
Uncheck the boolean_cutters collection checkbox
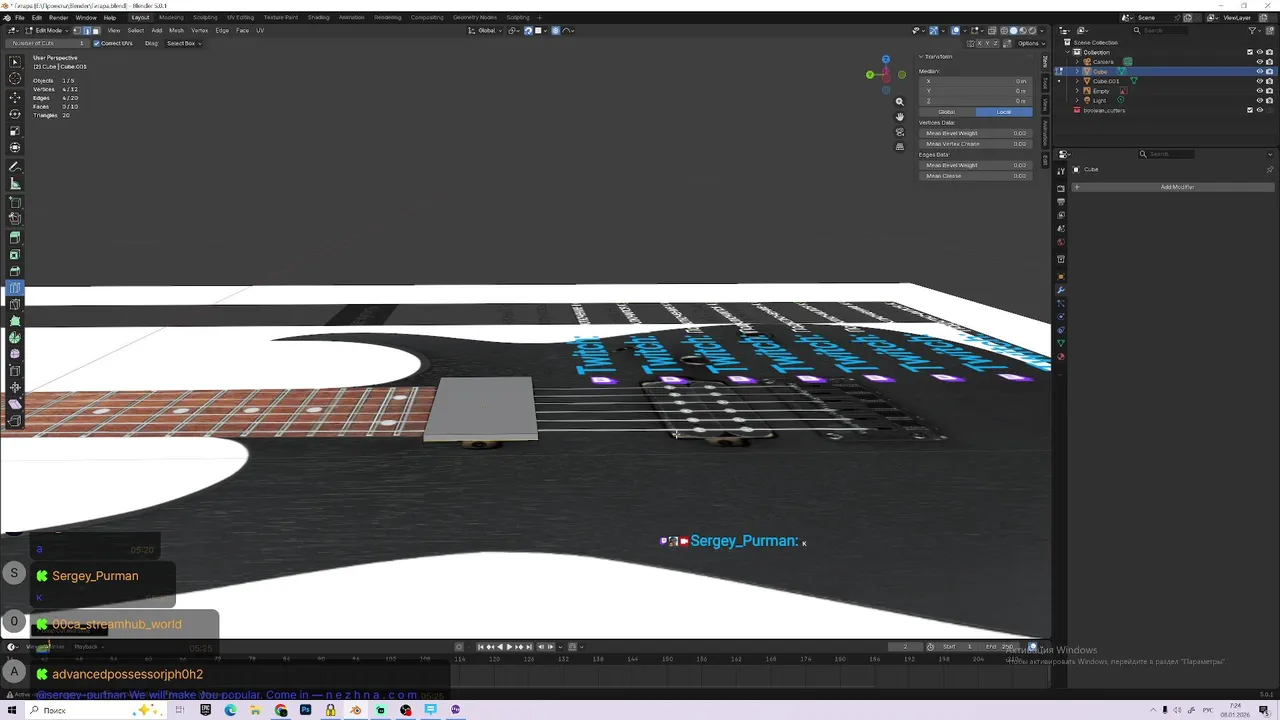coord(1250,110)
